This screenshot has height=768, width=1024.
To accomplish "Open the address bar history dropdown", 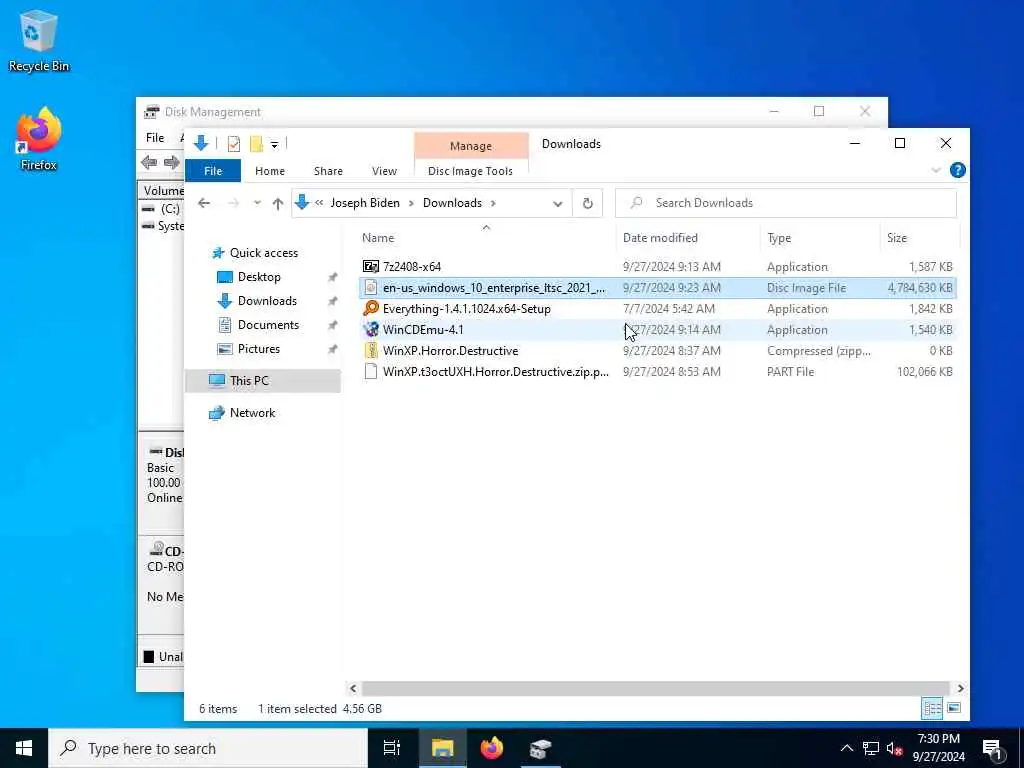I will [x=558, y=204].
